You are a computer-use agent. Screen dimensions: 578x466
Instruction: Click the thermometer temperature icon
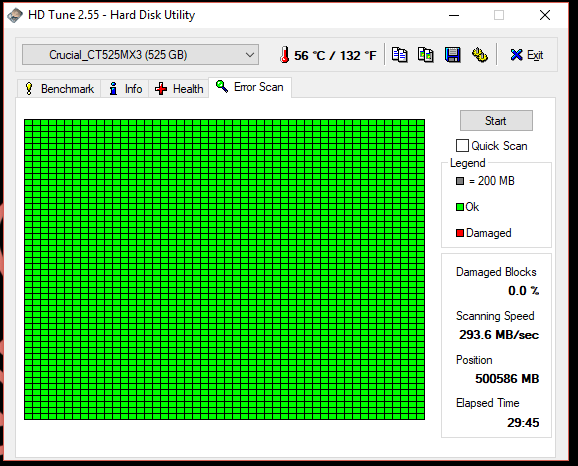[x=285, y=55]
